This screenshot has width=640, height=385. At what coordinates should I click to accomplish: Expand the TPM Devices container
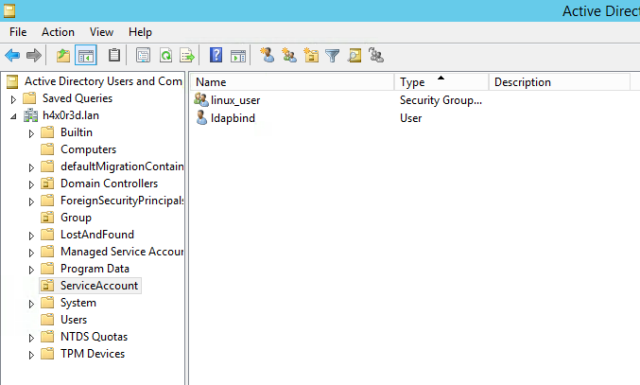pyautogui.click(x=31, y=355)
